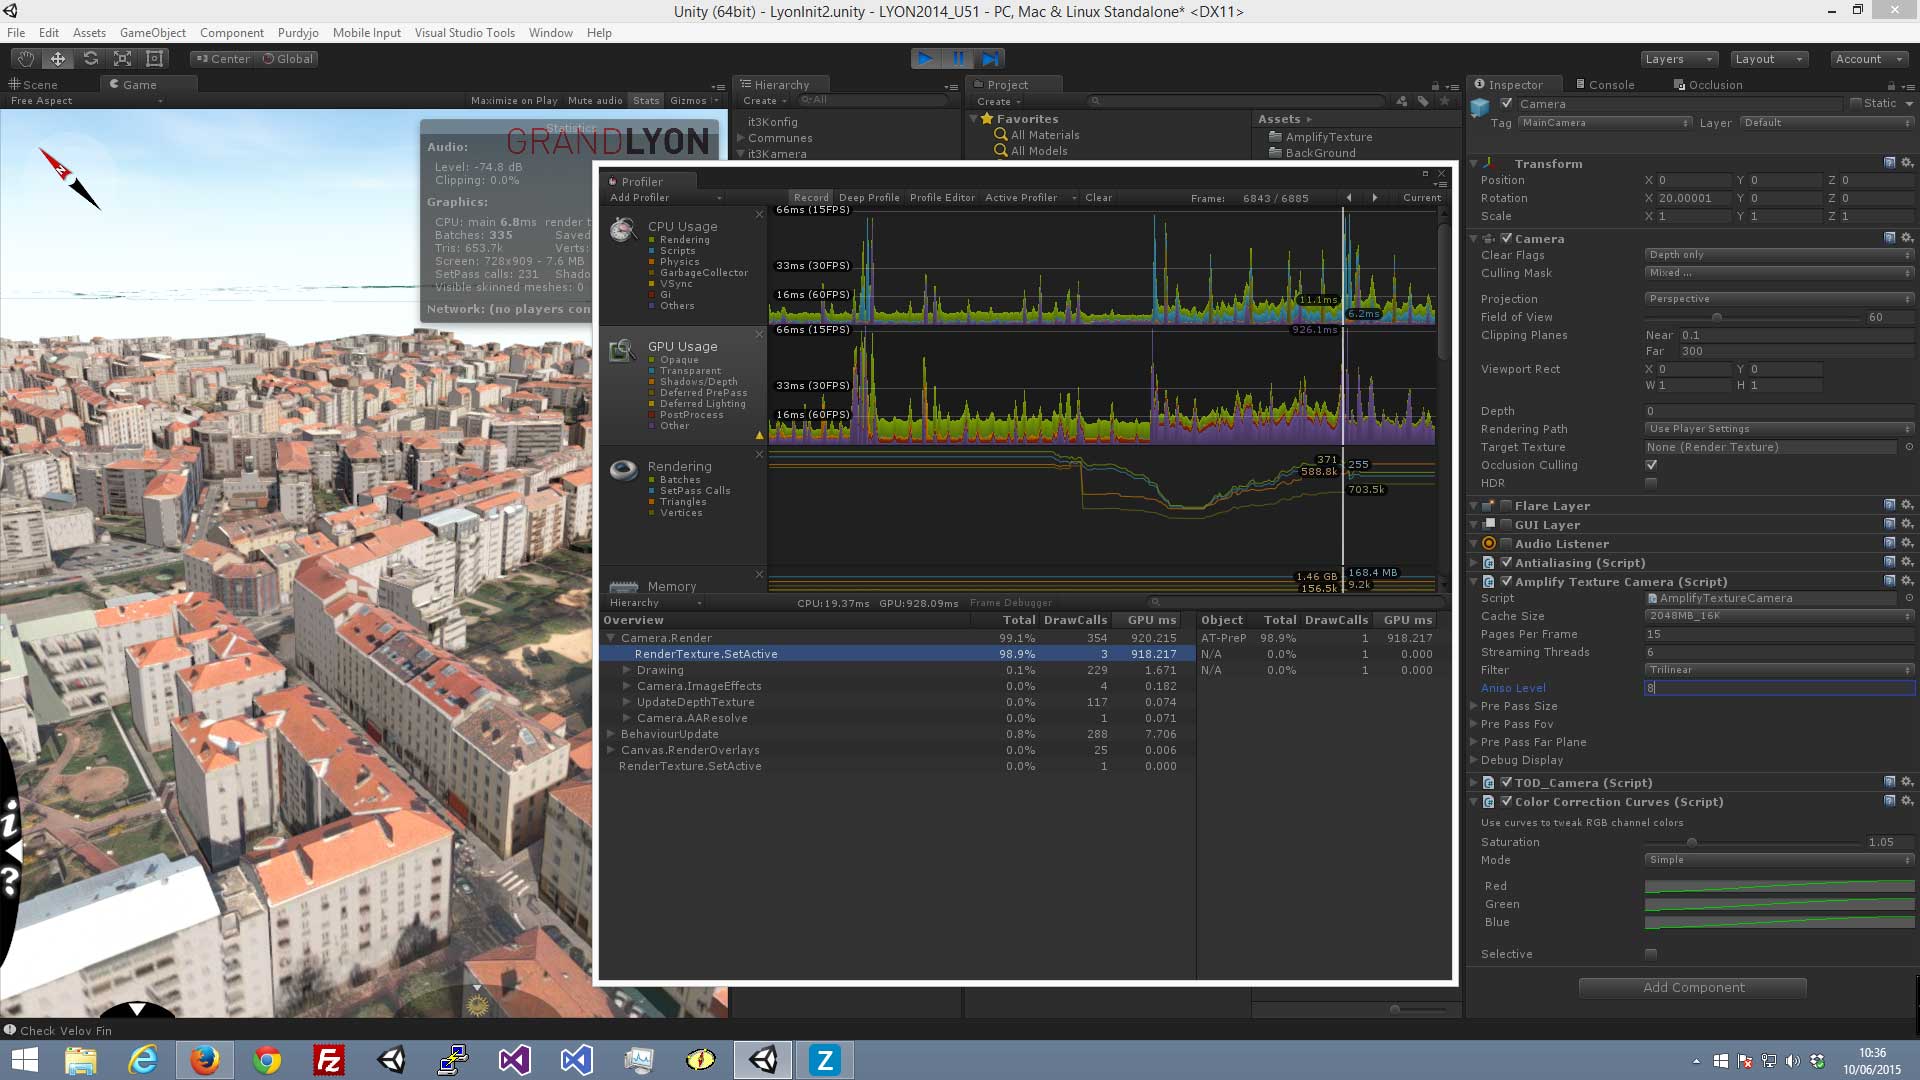Image resolution: width=1920 pixels, height=1080 pixels.
Task: Open the Clear Flags dropdown
Action: tap(1779, 255)
